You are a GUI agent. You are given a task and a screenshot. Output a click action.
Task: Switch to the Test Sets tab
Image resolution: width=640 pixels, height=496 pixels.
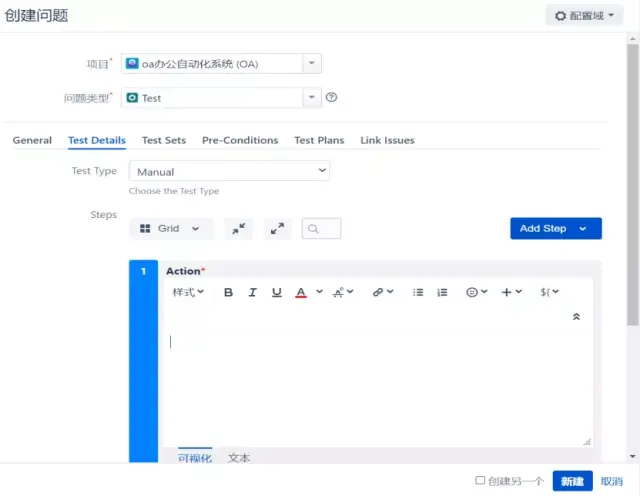pyautogui.click(x=164, y=140)
